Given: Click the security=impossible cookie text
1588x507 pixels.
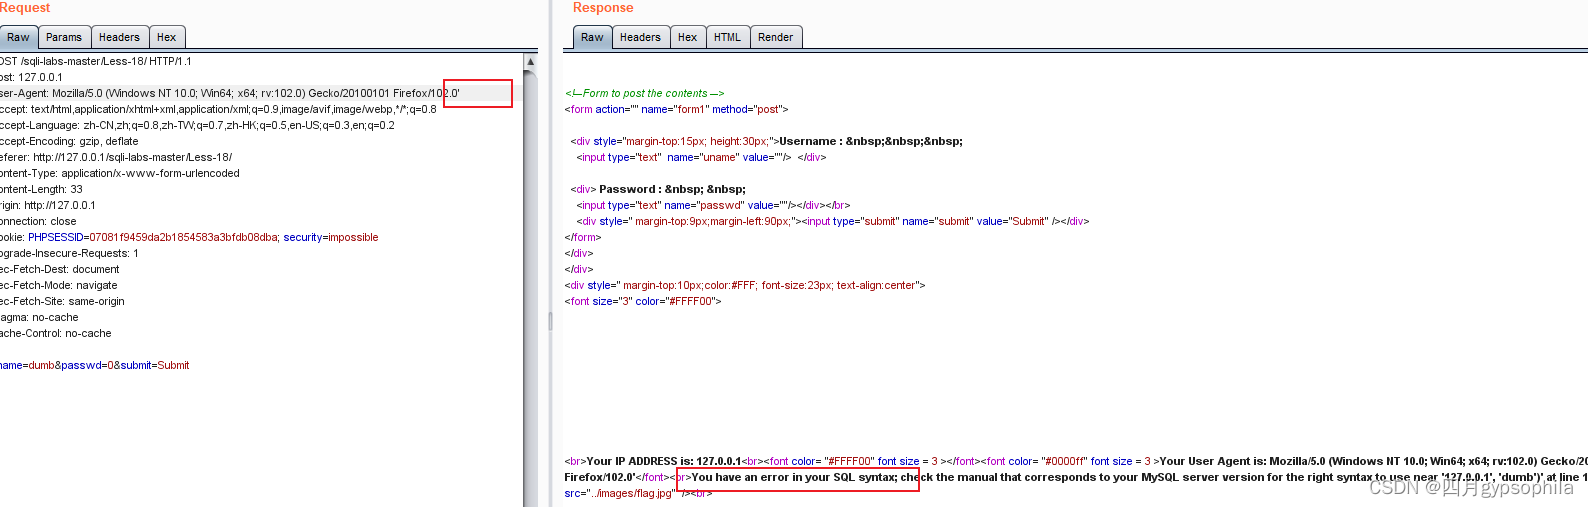Looking at the screenshot, I should (331, 237).
